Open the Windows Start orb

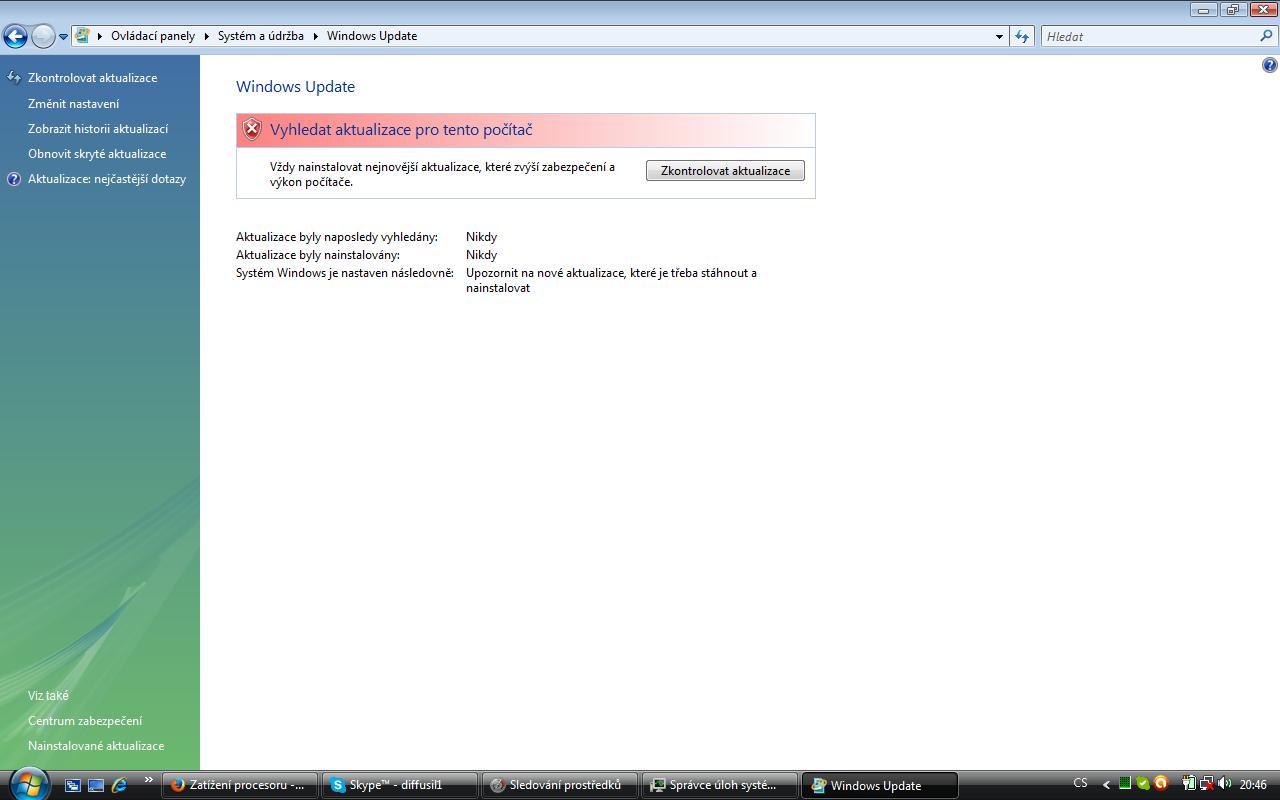click(x=28, y=784)
